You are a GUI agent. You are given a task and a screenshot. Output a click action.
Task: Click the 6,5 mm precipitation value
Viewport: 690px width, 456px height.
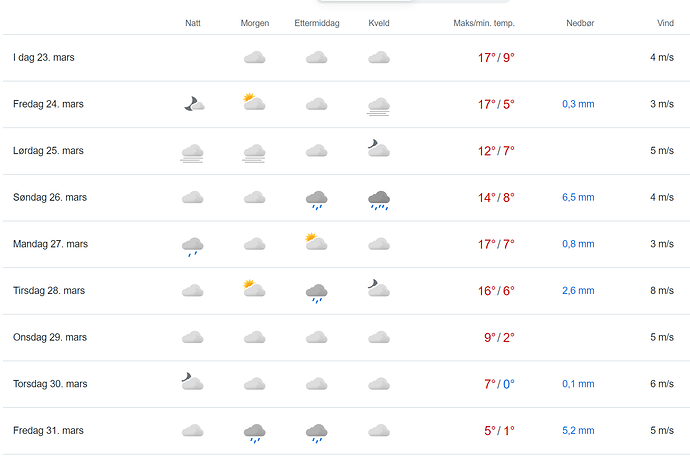pos(578,197)
